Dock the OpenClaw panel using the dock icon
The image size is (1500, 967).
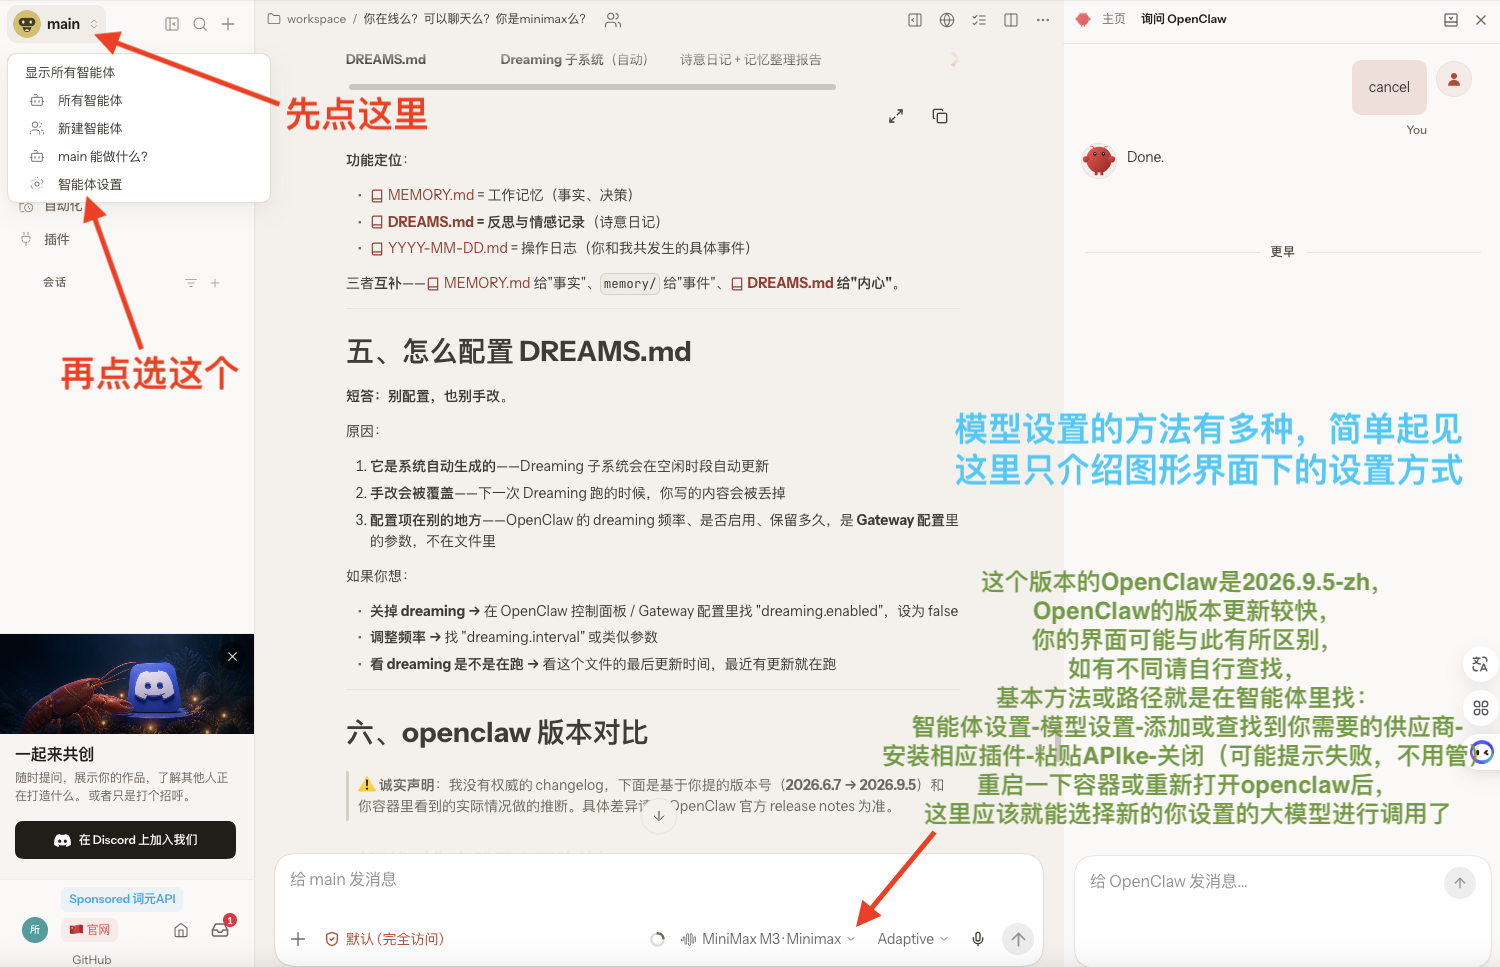(x=1451, y=20)
